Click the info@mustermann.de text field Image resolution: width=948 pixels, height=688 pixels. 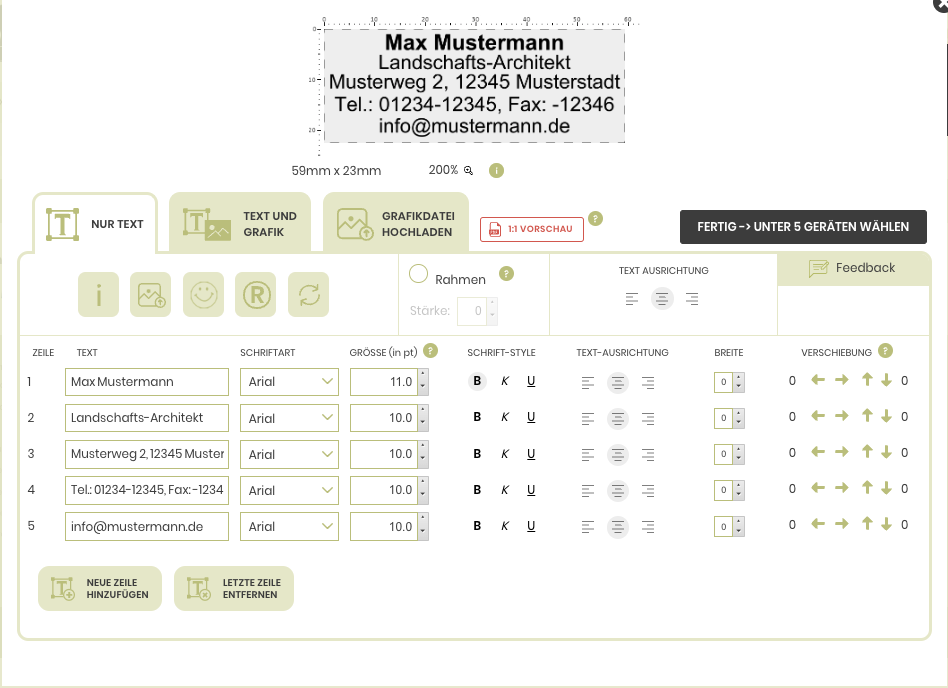[x=147, y=527]
